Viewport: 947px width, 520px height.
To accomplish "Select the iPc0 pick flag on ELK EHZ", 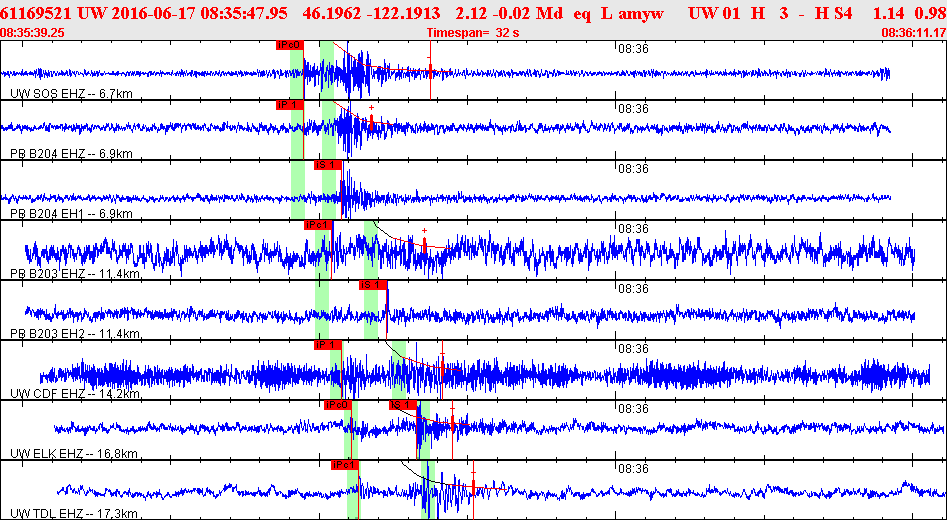I will click(x=338, y=405).
